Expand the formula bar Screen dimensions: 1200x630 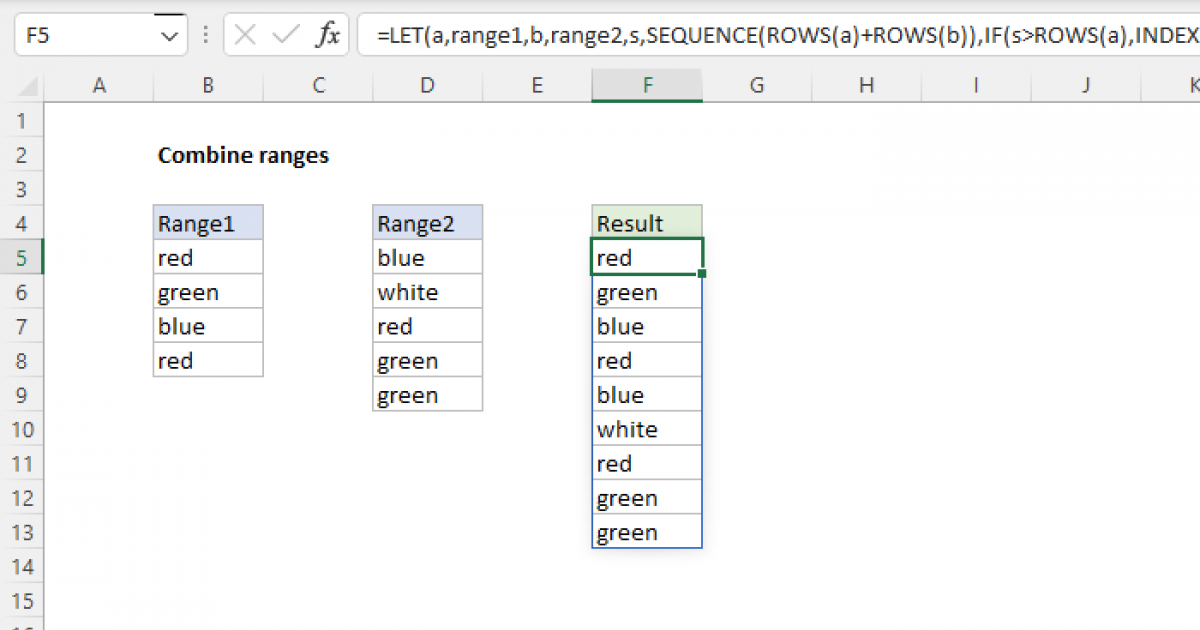(x=1195, y=34)
